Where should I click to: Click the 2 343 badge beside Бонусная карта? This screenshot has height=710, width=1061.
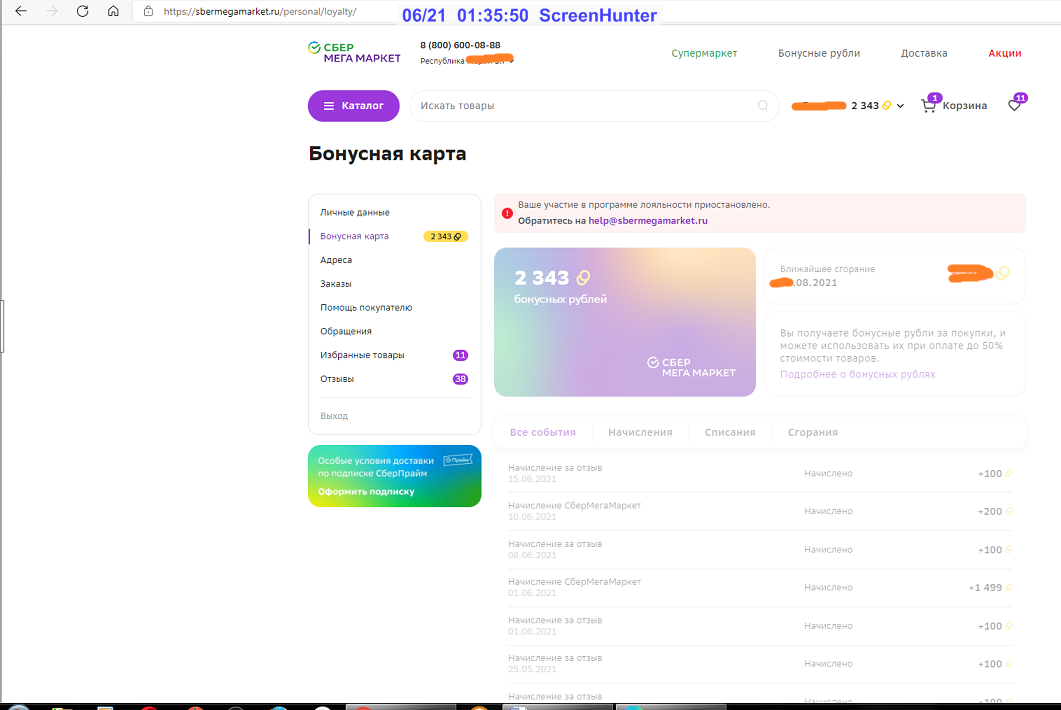point(445,236)
